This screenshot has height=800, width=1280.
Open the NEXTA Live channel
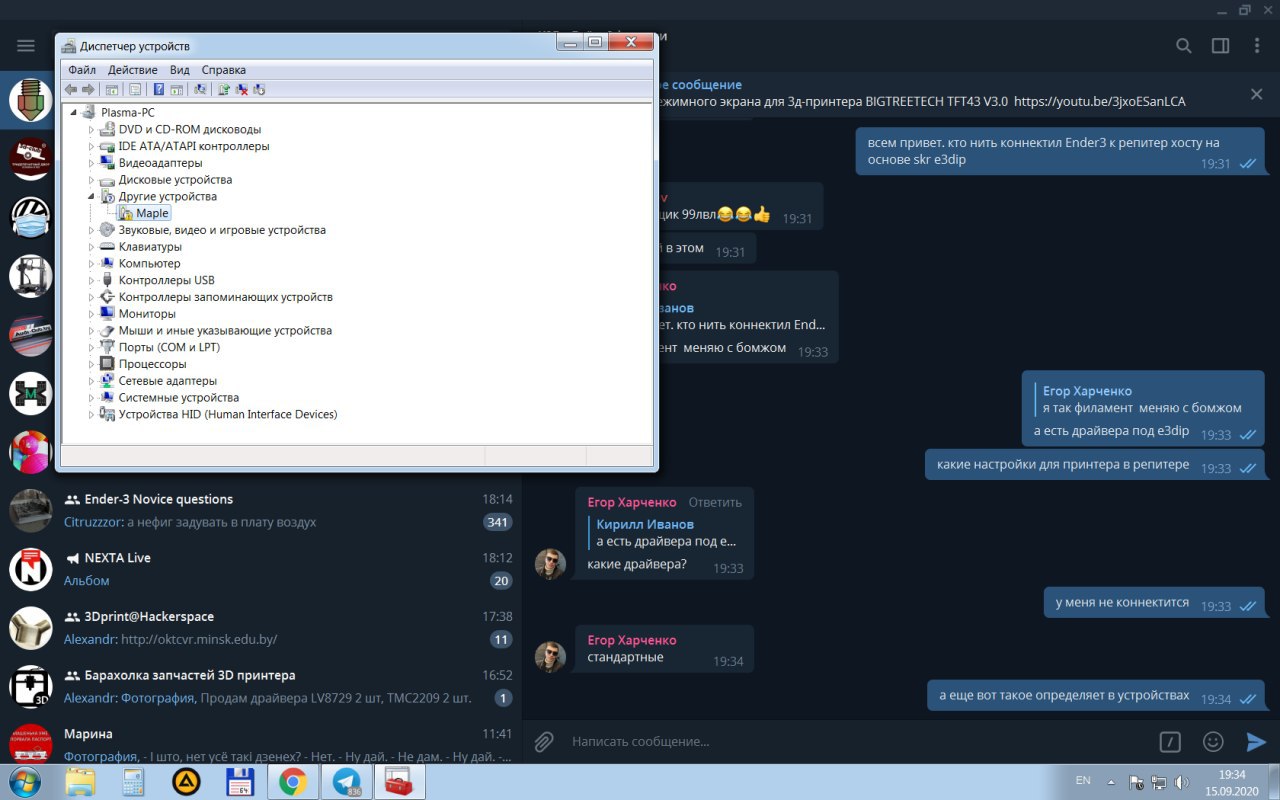(261, 569)
